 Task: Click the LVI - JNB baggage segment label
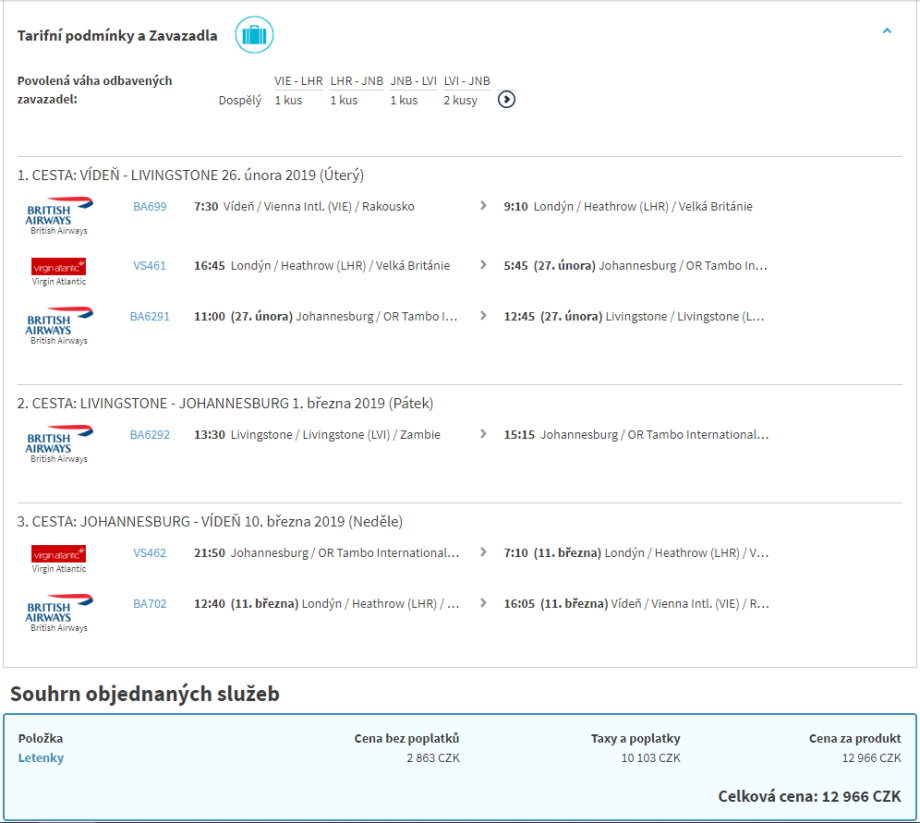click(x=466, y=81)
